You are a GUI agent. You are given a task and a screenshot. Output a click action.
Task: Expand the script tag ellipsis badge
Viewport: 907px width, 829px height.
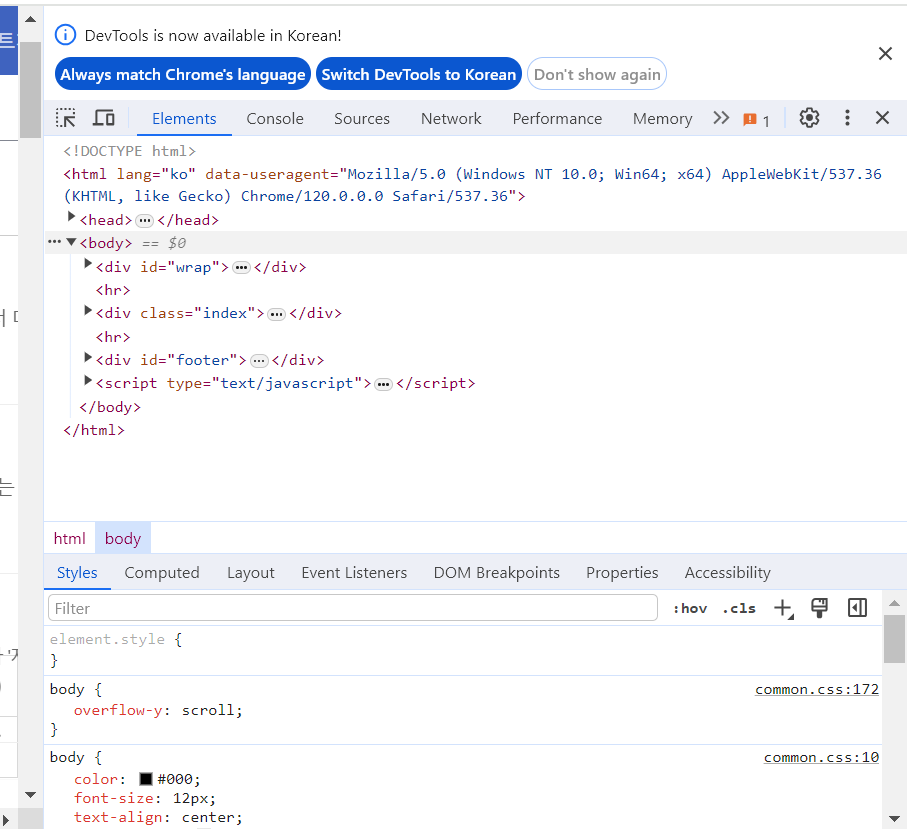click(x=384, y=384)
